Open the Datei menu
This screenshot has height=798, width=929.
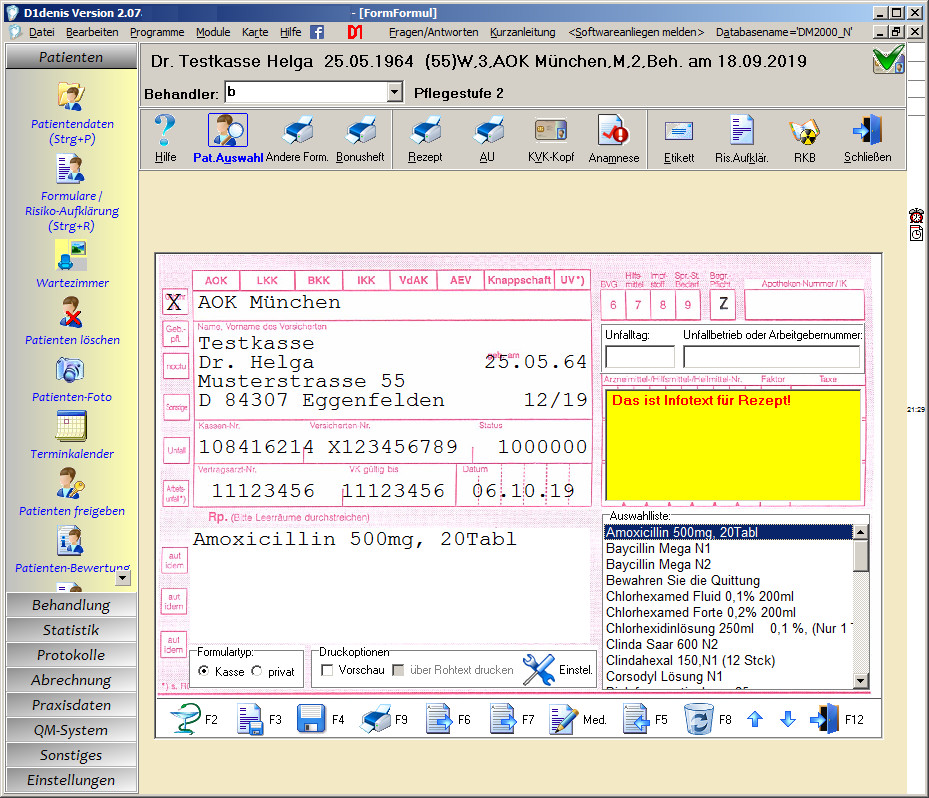coord(41,32)
